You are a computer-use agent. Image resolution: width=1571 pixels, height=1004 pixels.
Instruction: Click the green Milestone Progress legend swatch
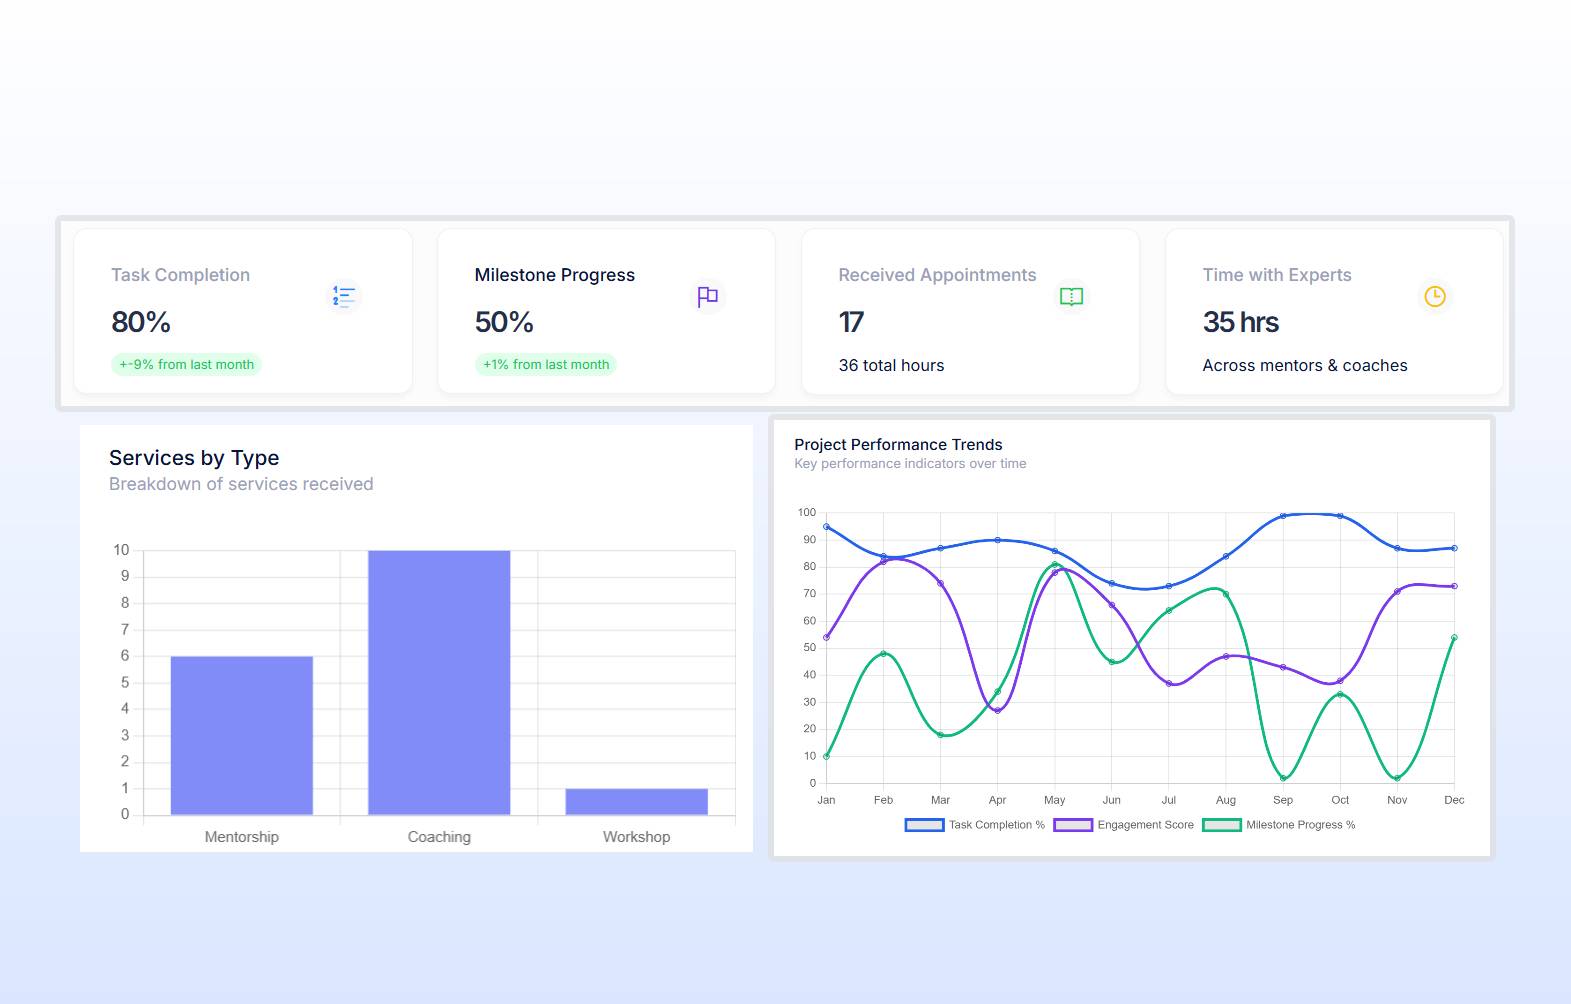(1222, 825)
